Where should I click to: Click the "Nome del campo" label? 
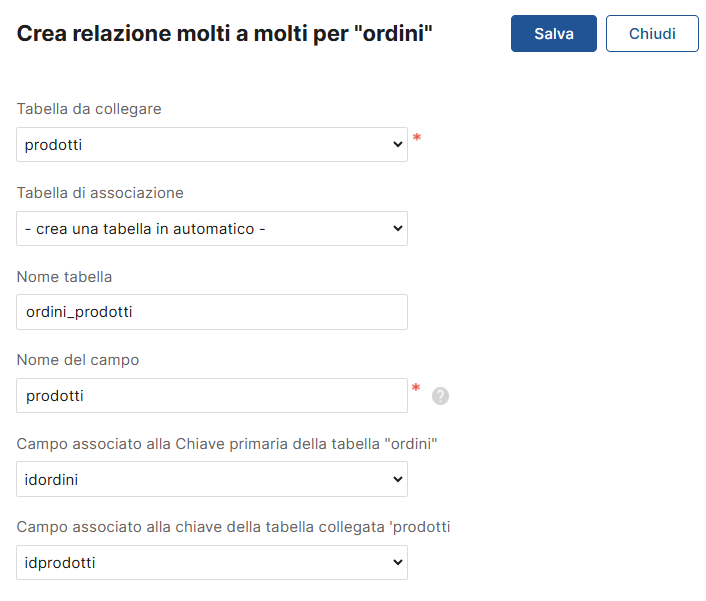click(x=78, y=360)
